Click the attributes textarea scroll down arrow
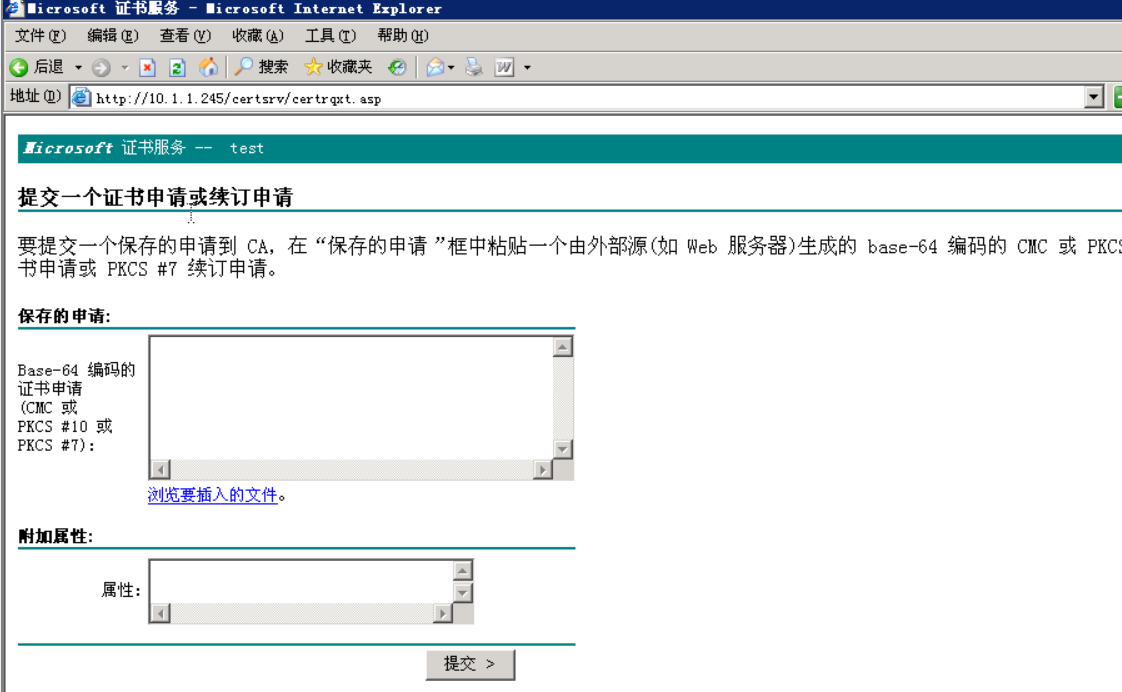The height and width of the screenshot is (692, 1122). (x=462, y=593)
